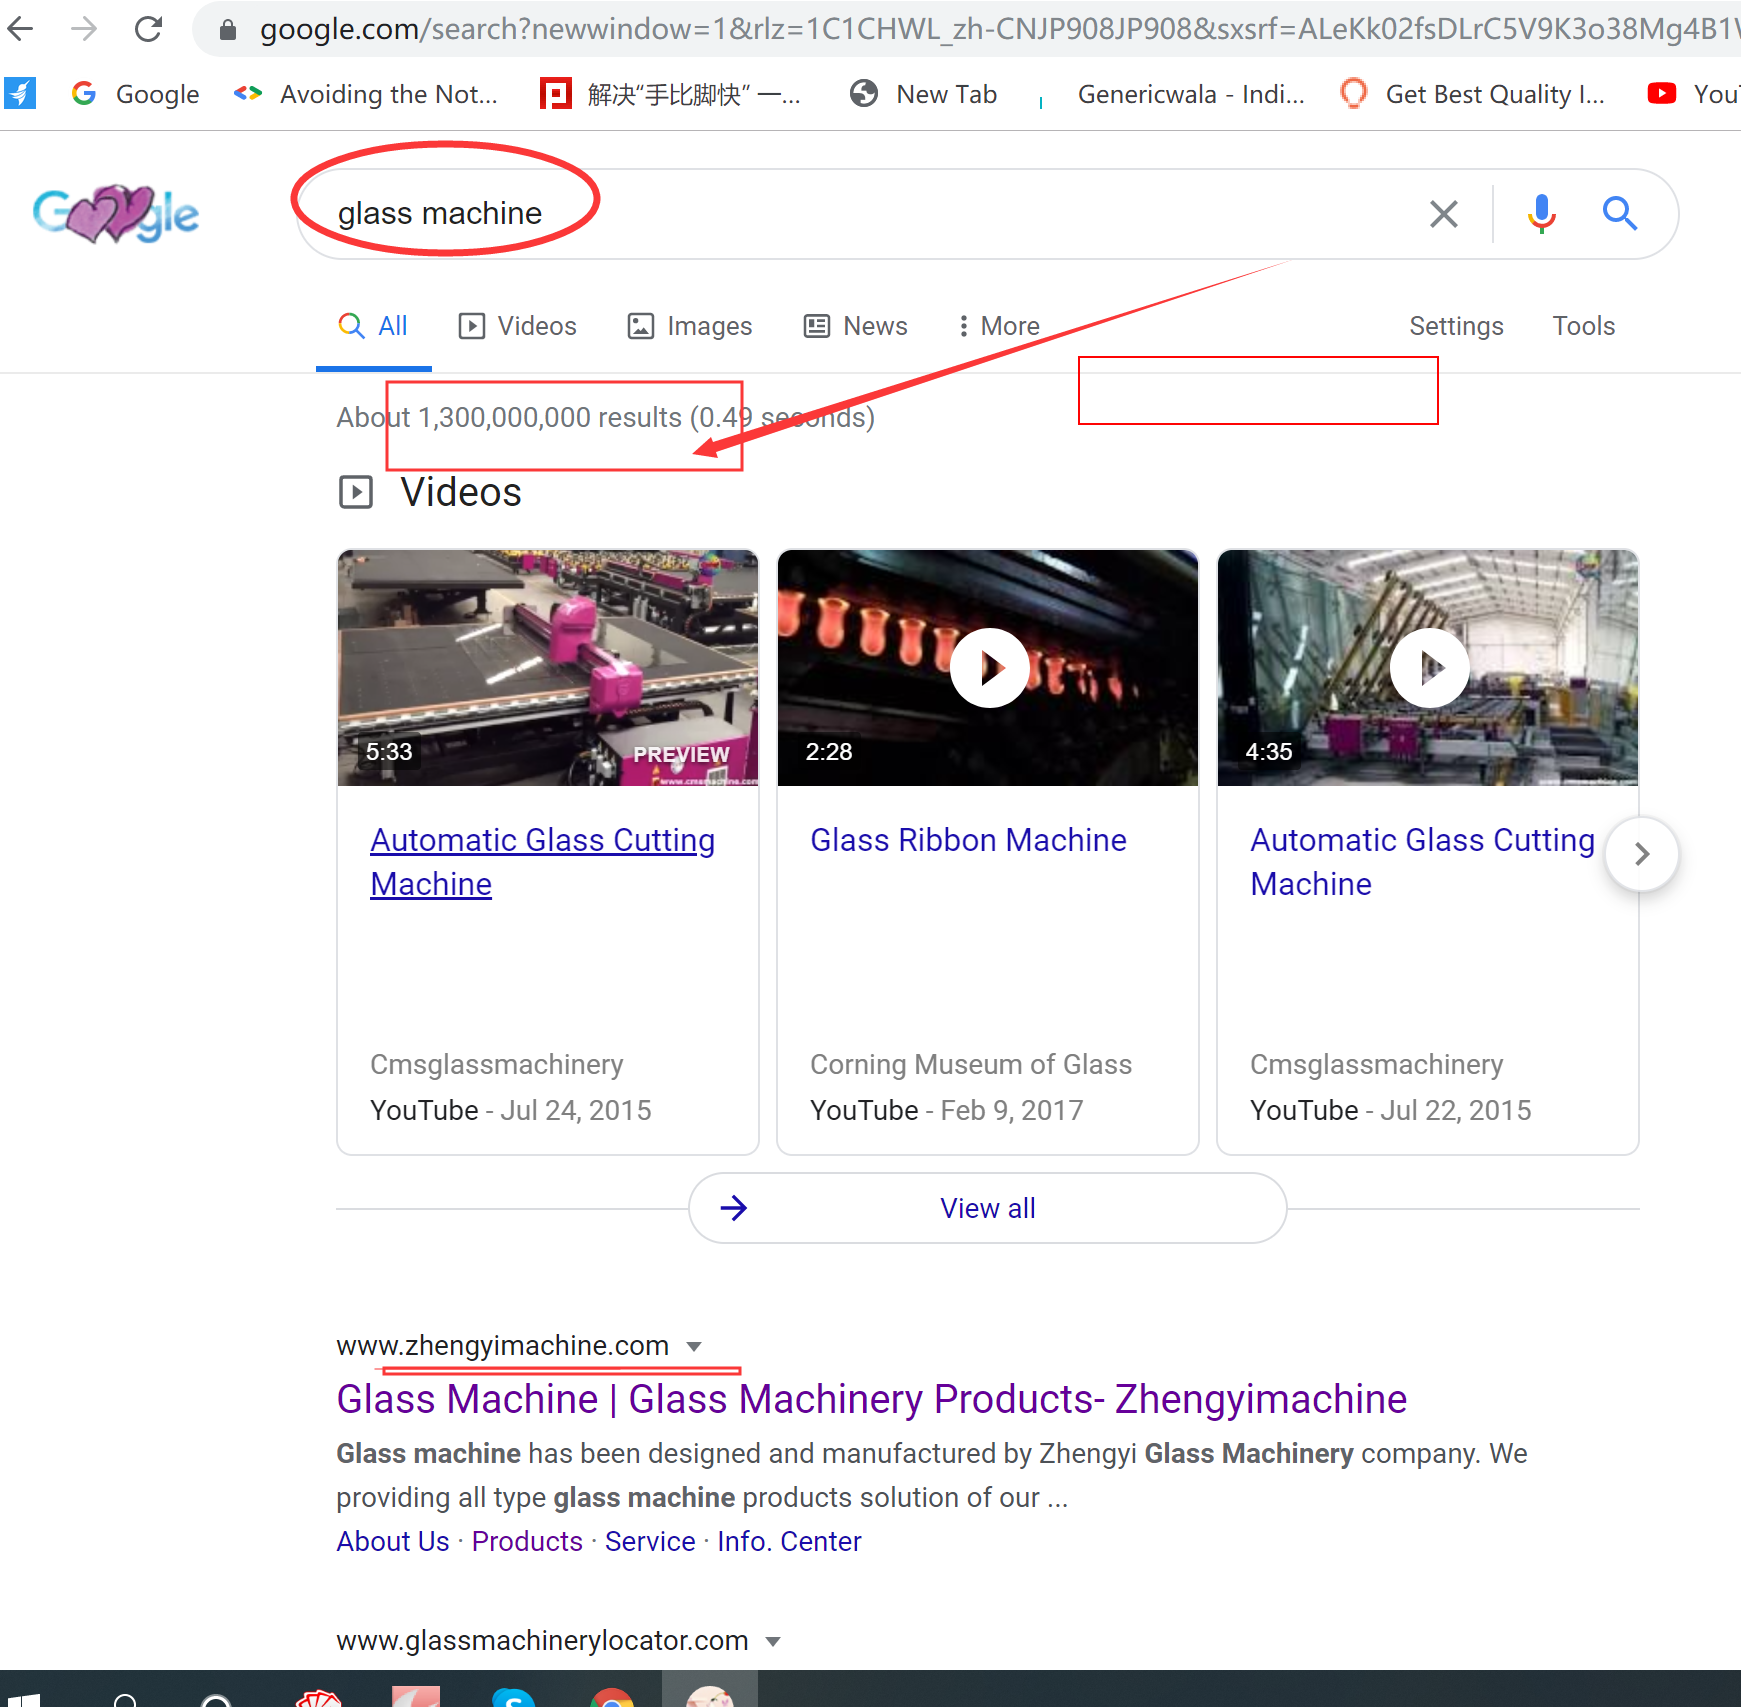This screenshot has width=1741, height=1707.
Task: Open the 解决手比脚快 bookmark
Action: tap(670, 94)
